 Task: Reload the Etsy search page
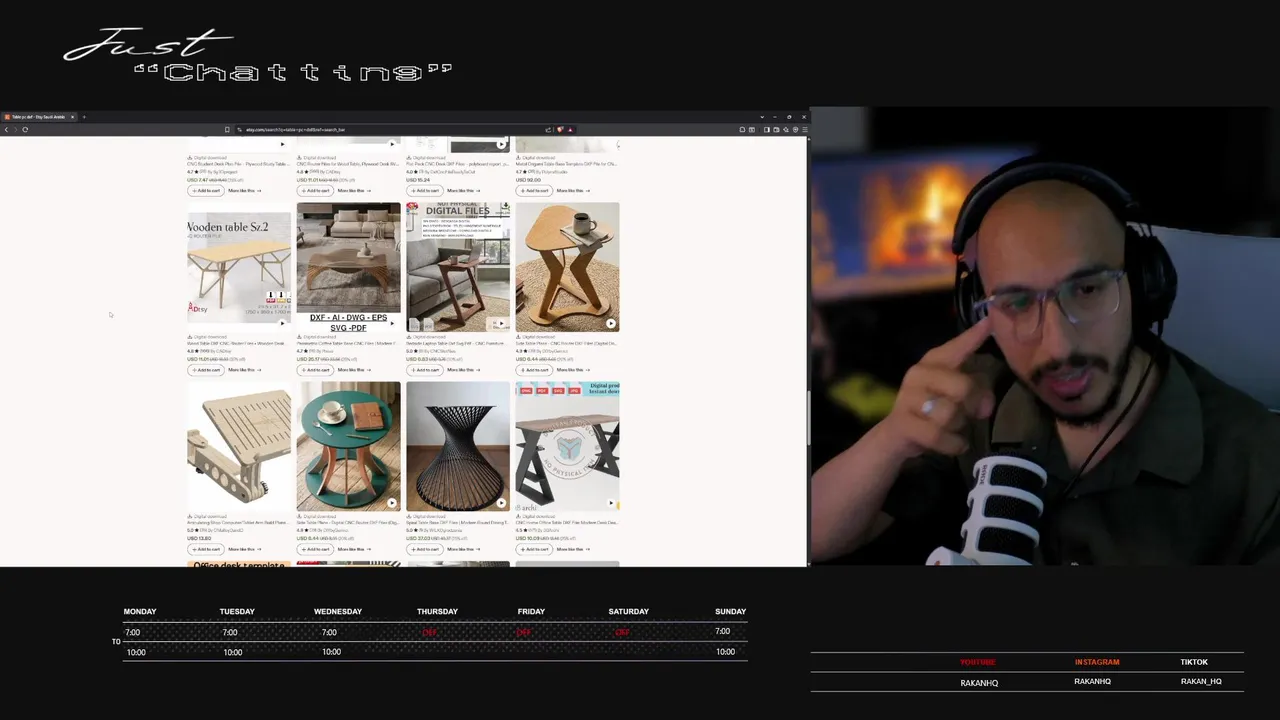point(25,129)
